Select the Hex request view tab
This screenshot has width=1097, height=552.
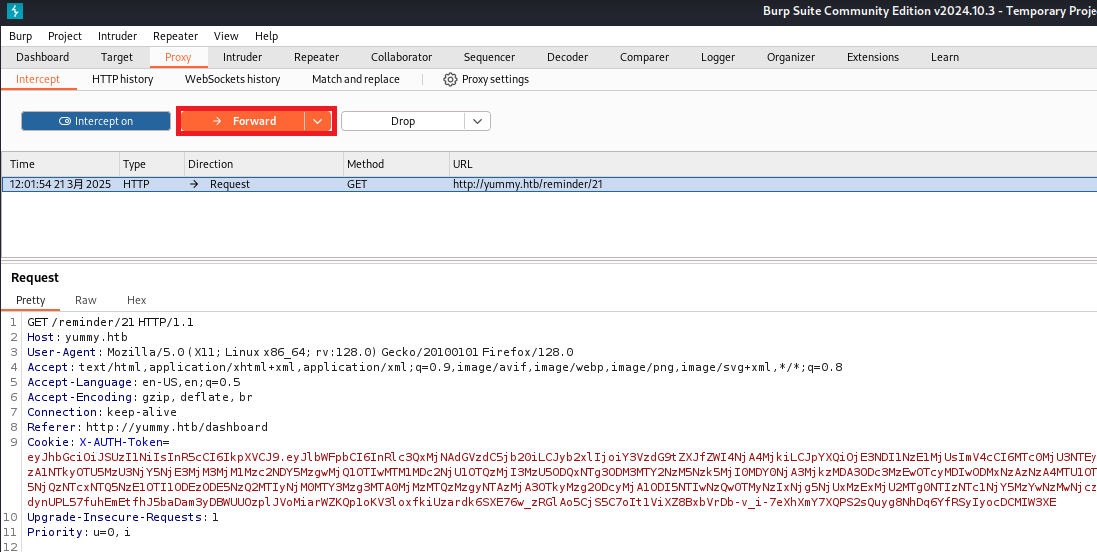click(136, 300)
